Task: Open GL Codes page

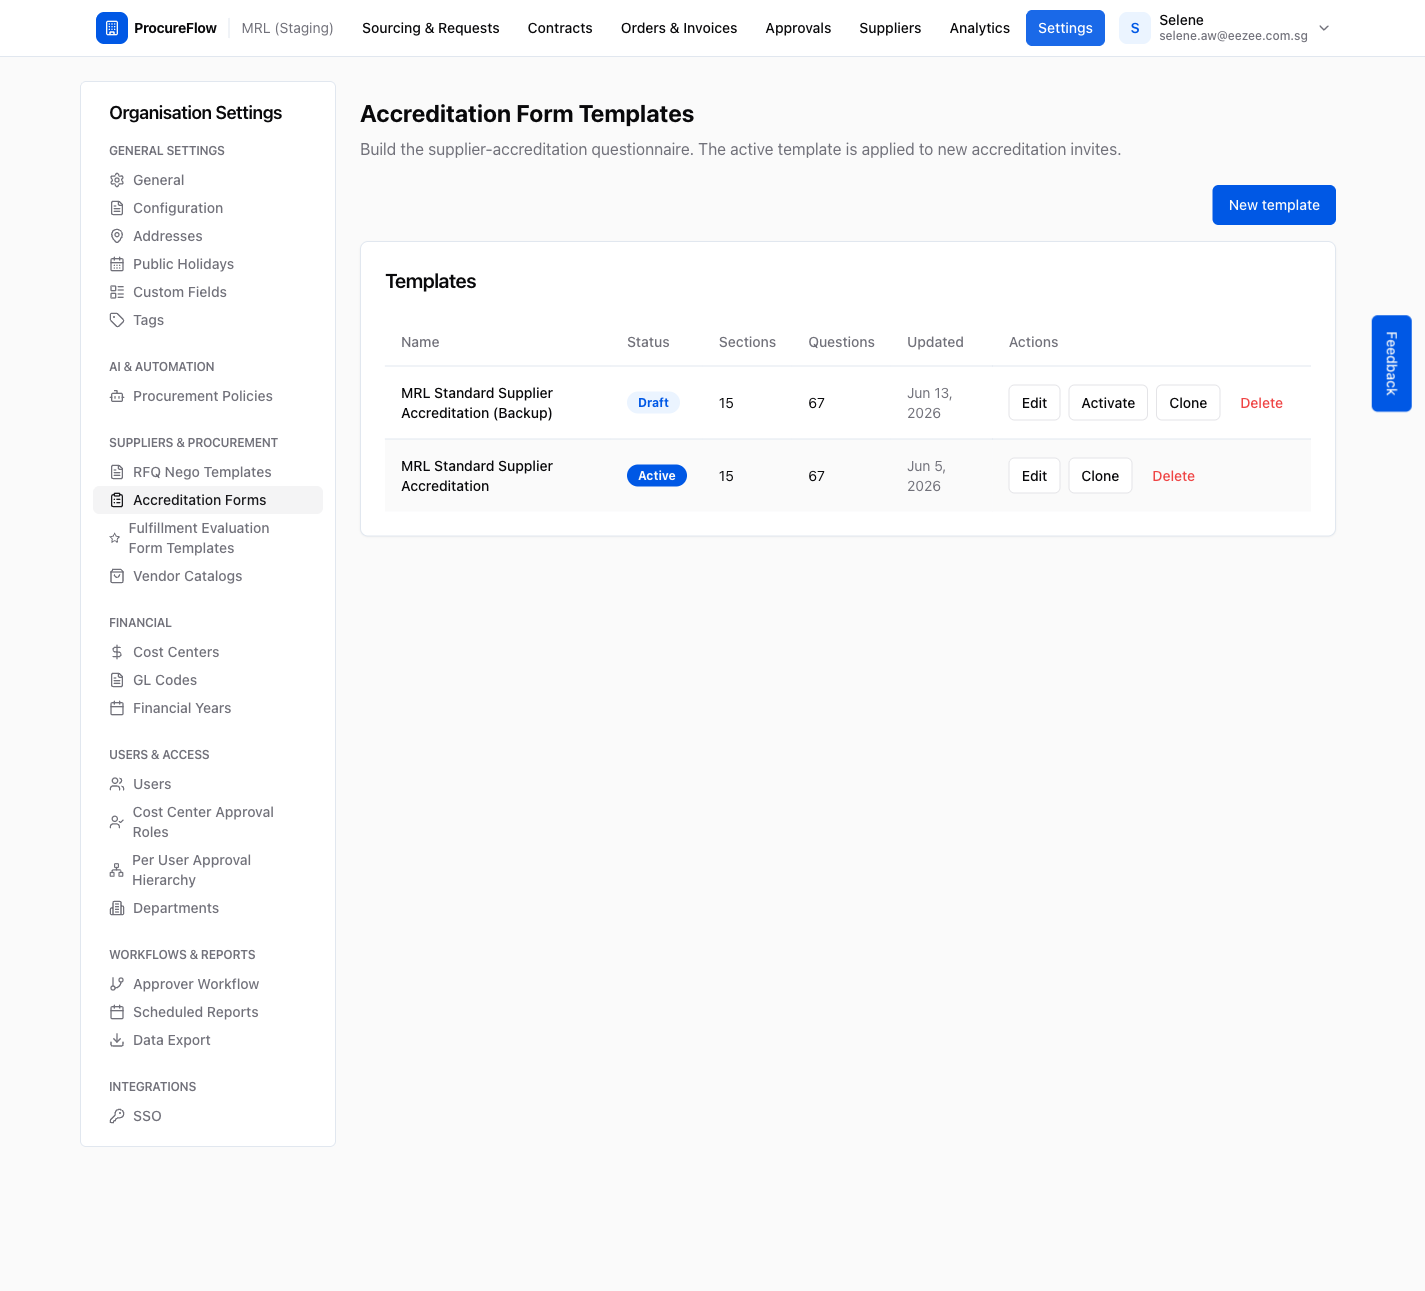Action: point(208,680)
